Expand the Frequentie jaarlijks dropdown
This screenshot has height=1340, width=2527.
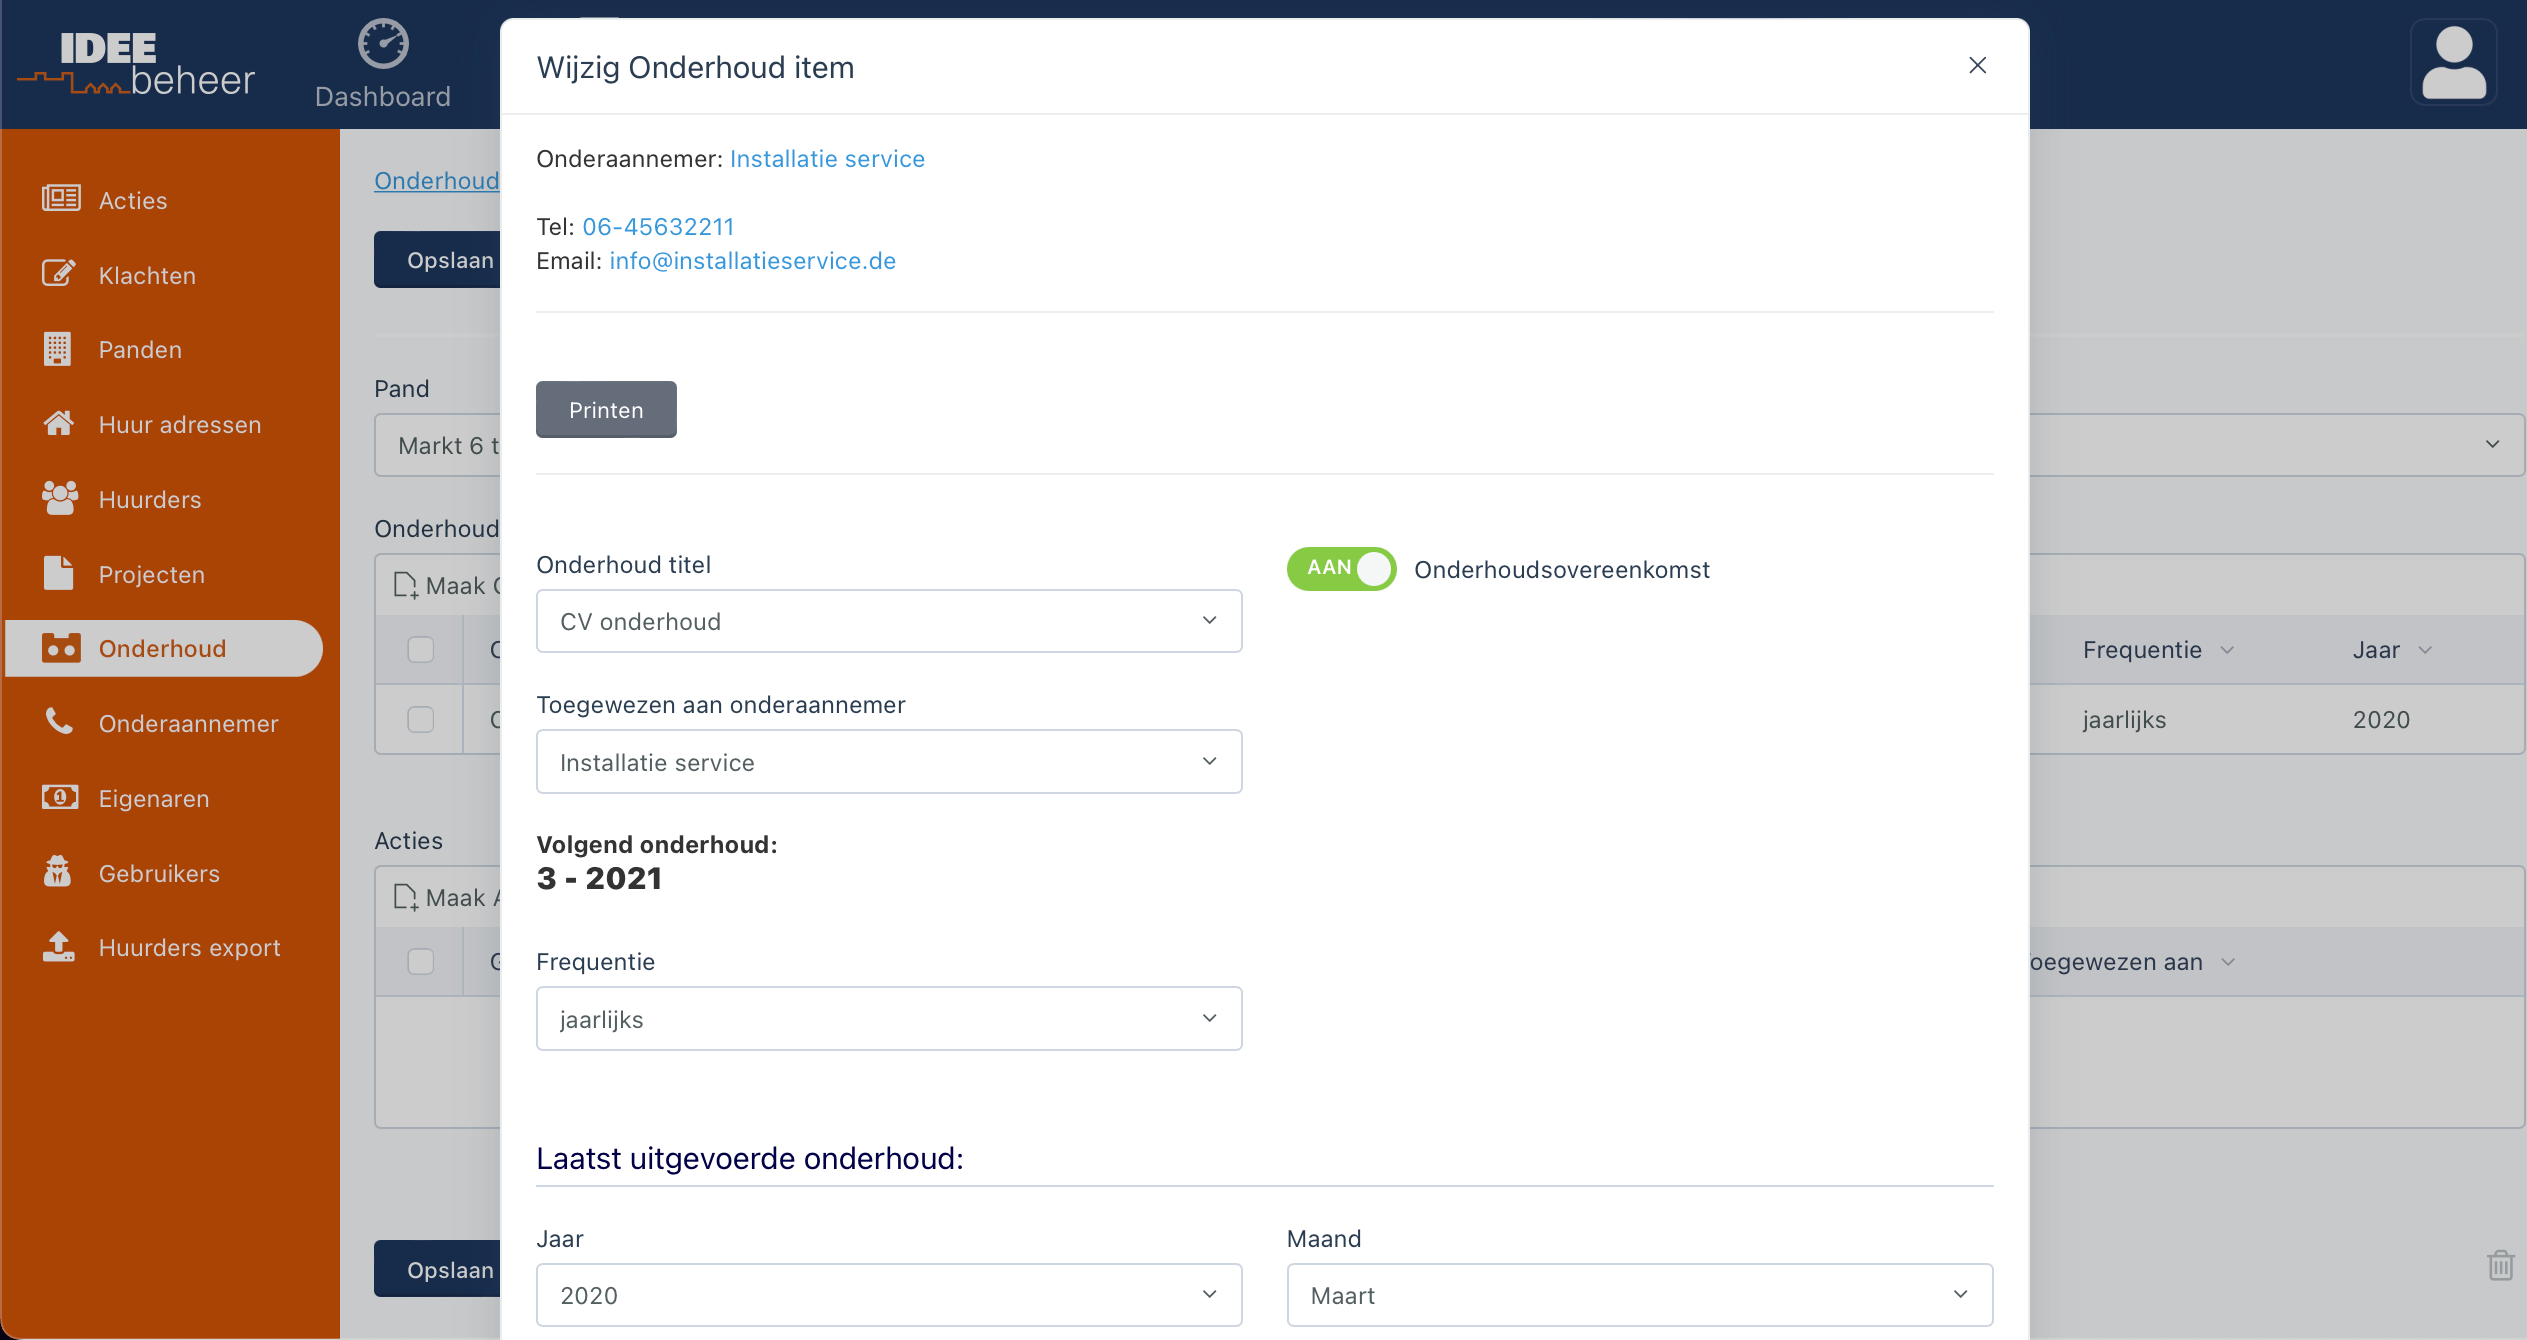(889, 1019)
